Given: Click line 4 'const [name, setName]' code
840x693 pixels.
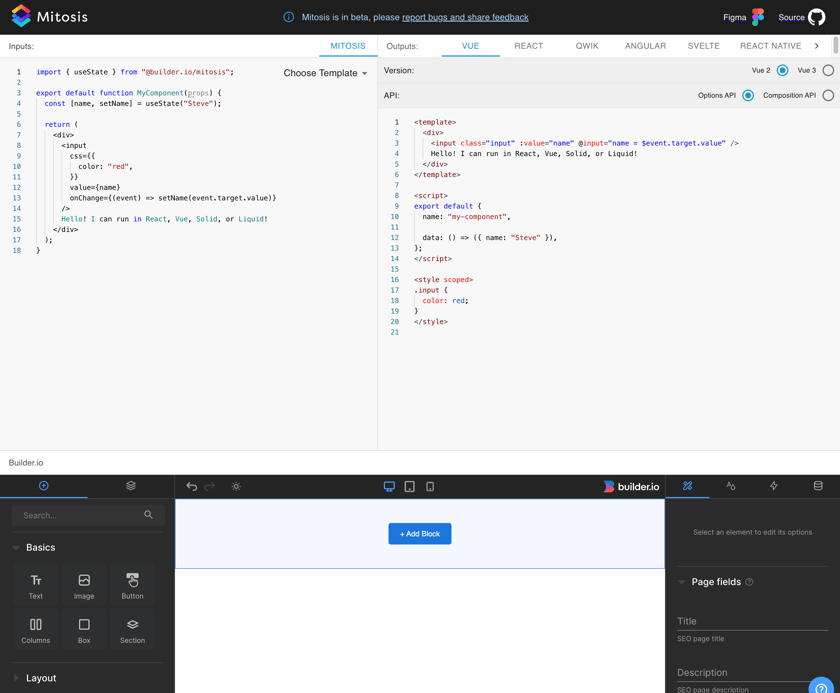Looking at the screenshot, I should [132, 103].
